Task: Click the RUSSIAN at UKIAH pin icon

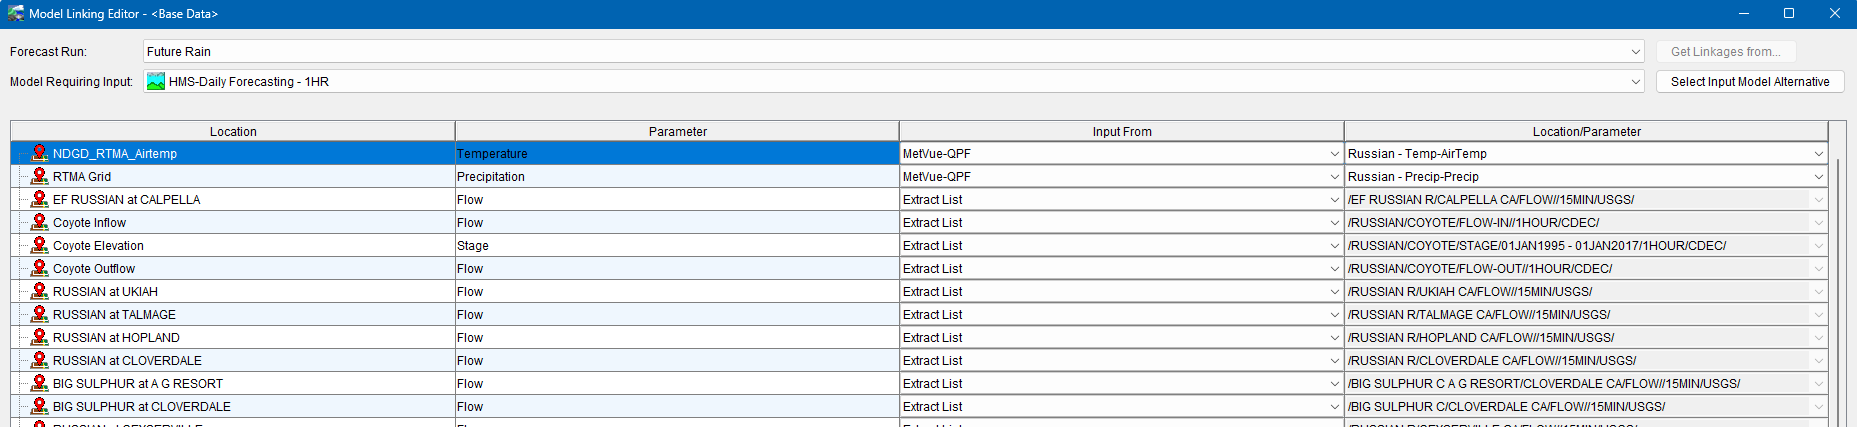Action: pyautogui.click(x=40, y=291)
